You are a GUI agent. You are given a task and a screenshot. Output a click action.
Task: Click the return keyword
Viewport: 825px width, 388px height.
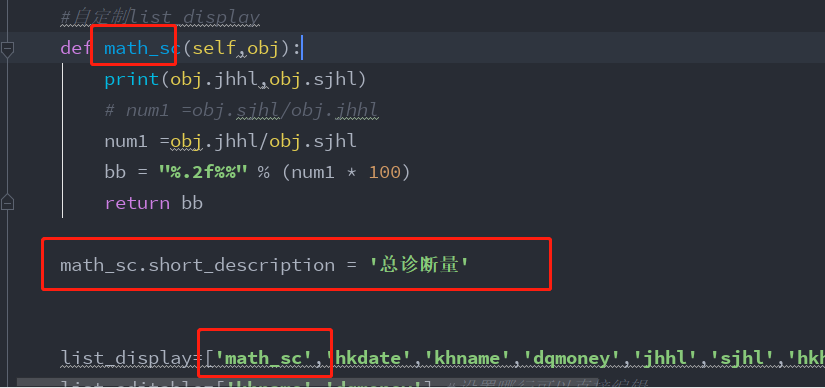click(137, 203)
